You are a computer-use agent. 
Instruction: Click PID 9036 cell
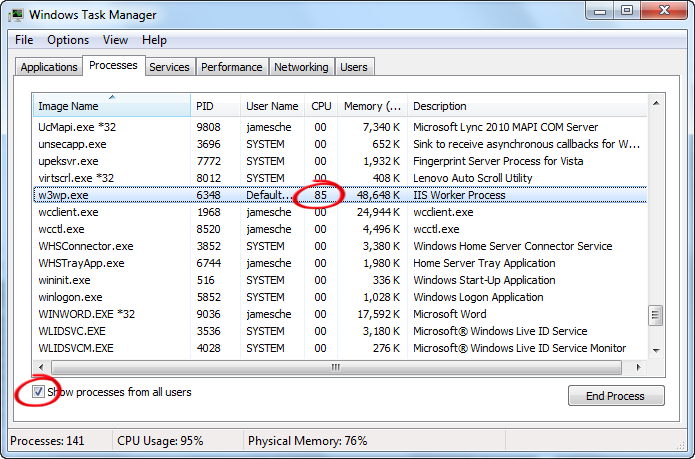coord(208,314)
